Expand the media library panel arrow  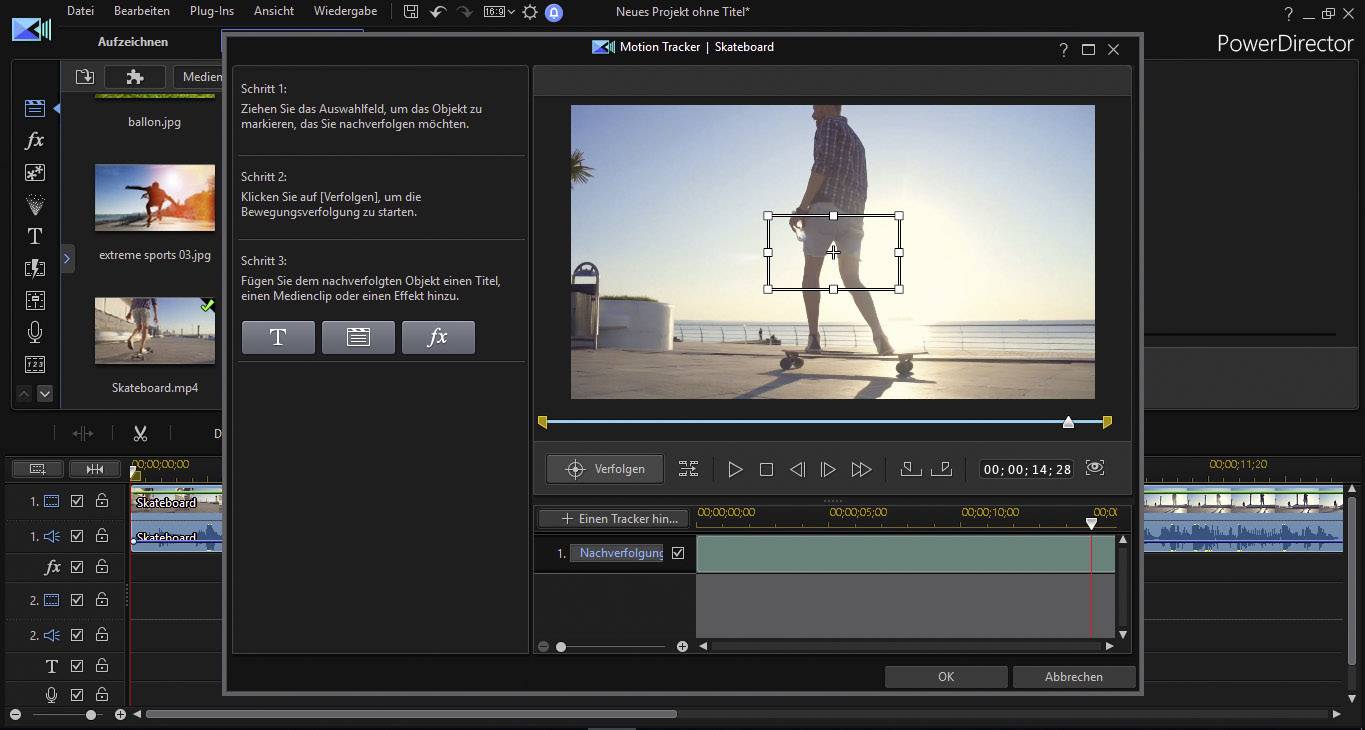(67, 259)
